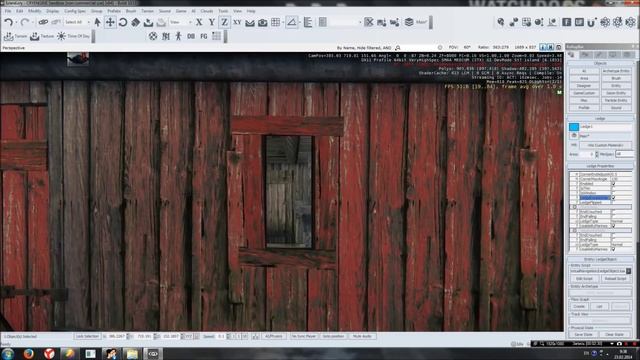The height and width of the screenshot is (360, 640).
Task: Toggle the Enabled property checkbox
Action: pyautogui.click(x=613, y=184)
